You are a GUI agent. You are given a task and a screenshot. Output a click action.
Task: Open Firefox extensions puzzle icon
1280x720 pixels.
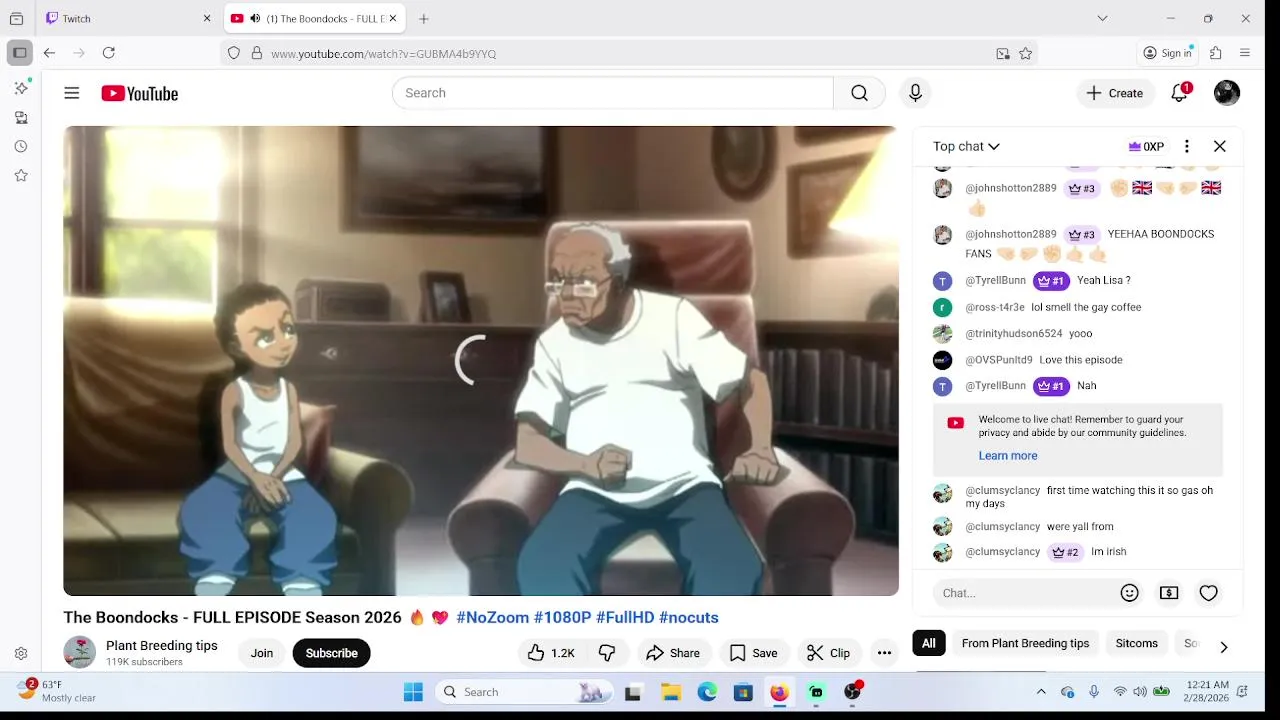pos(1216,53)
